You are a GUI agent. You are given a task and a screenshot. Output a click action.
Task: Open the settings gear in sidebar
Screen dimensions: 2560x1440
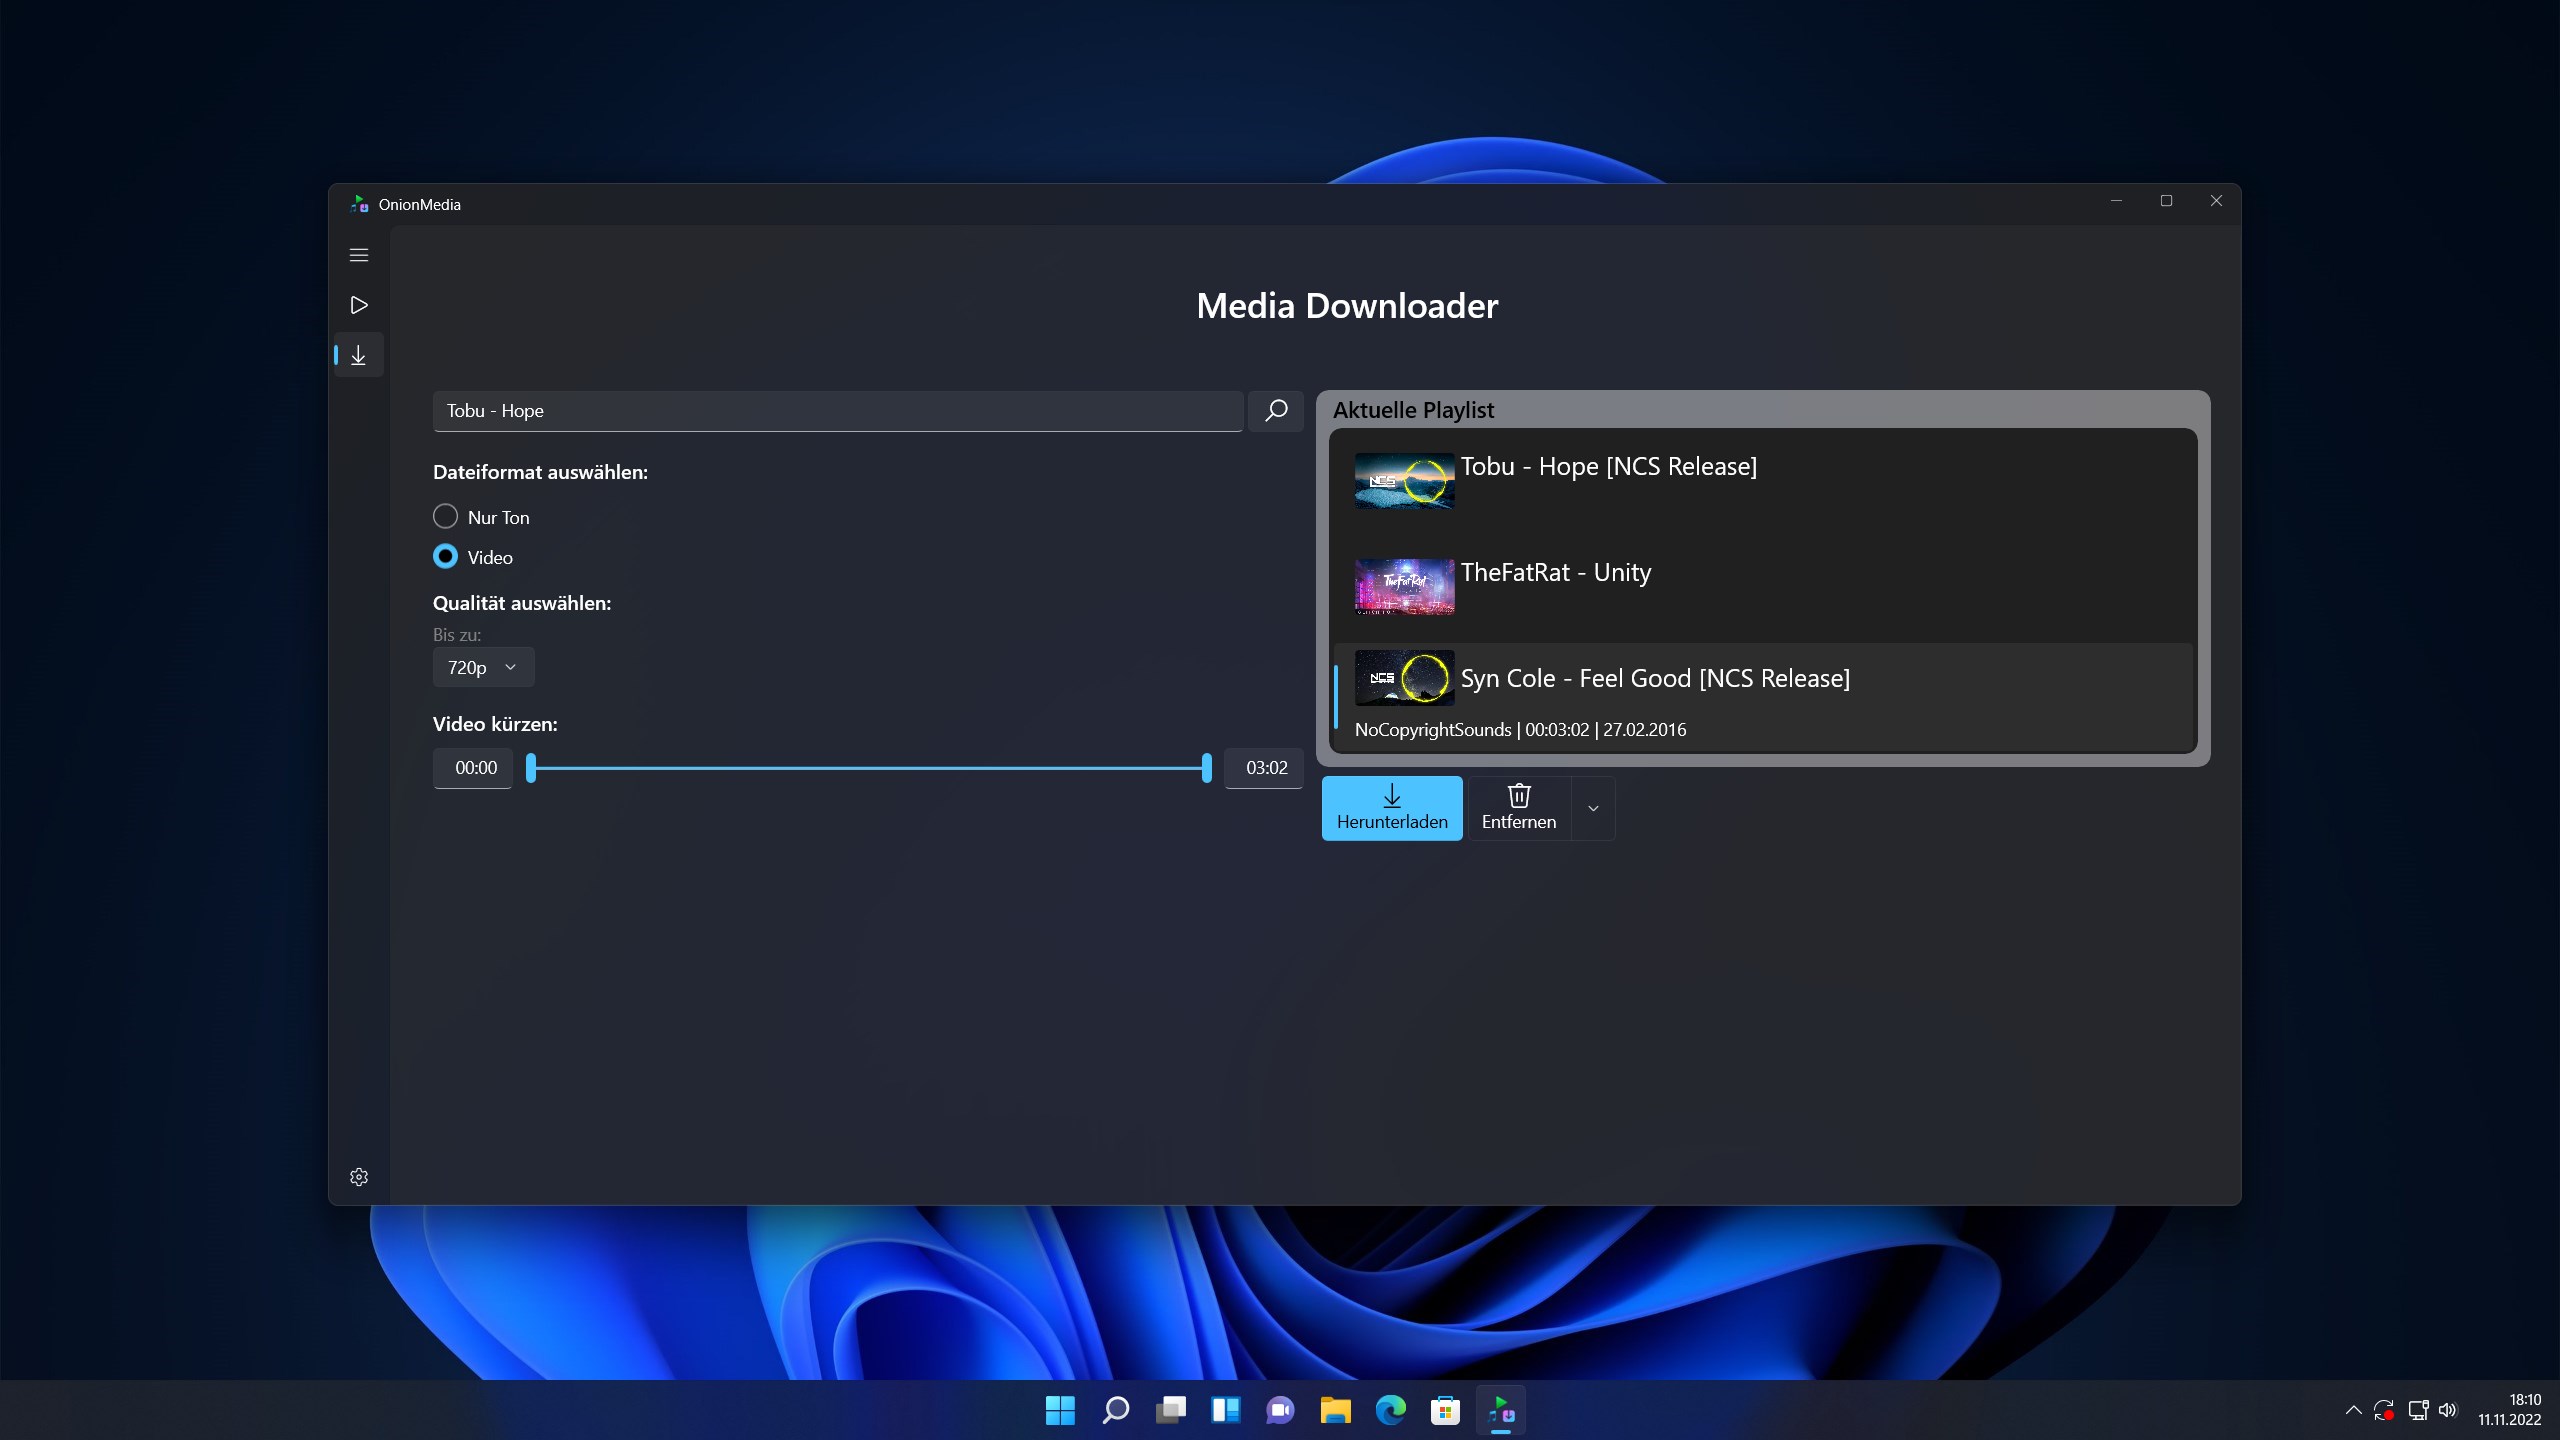tap(359, 1177)
